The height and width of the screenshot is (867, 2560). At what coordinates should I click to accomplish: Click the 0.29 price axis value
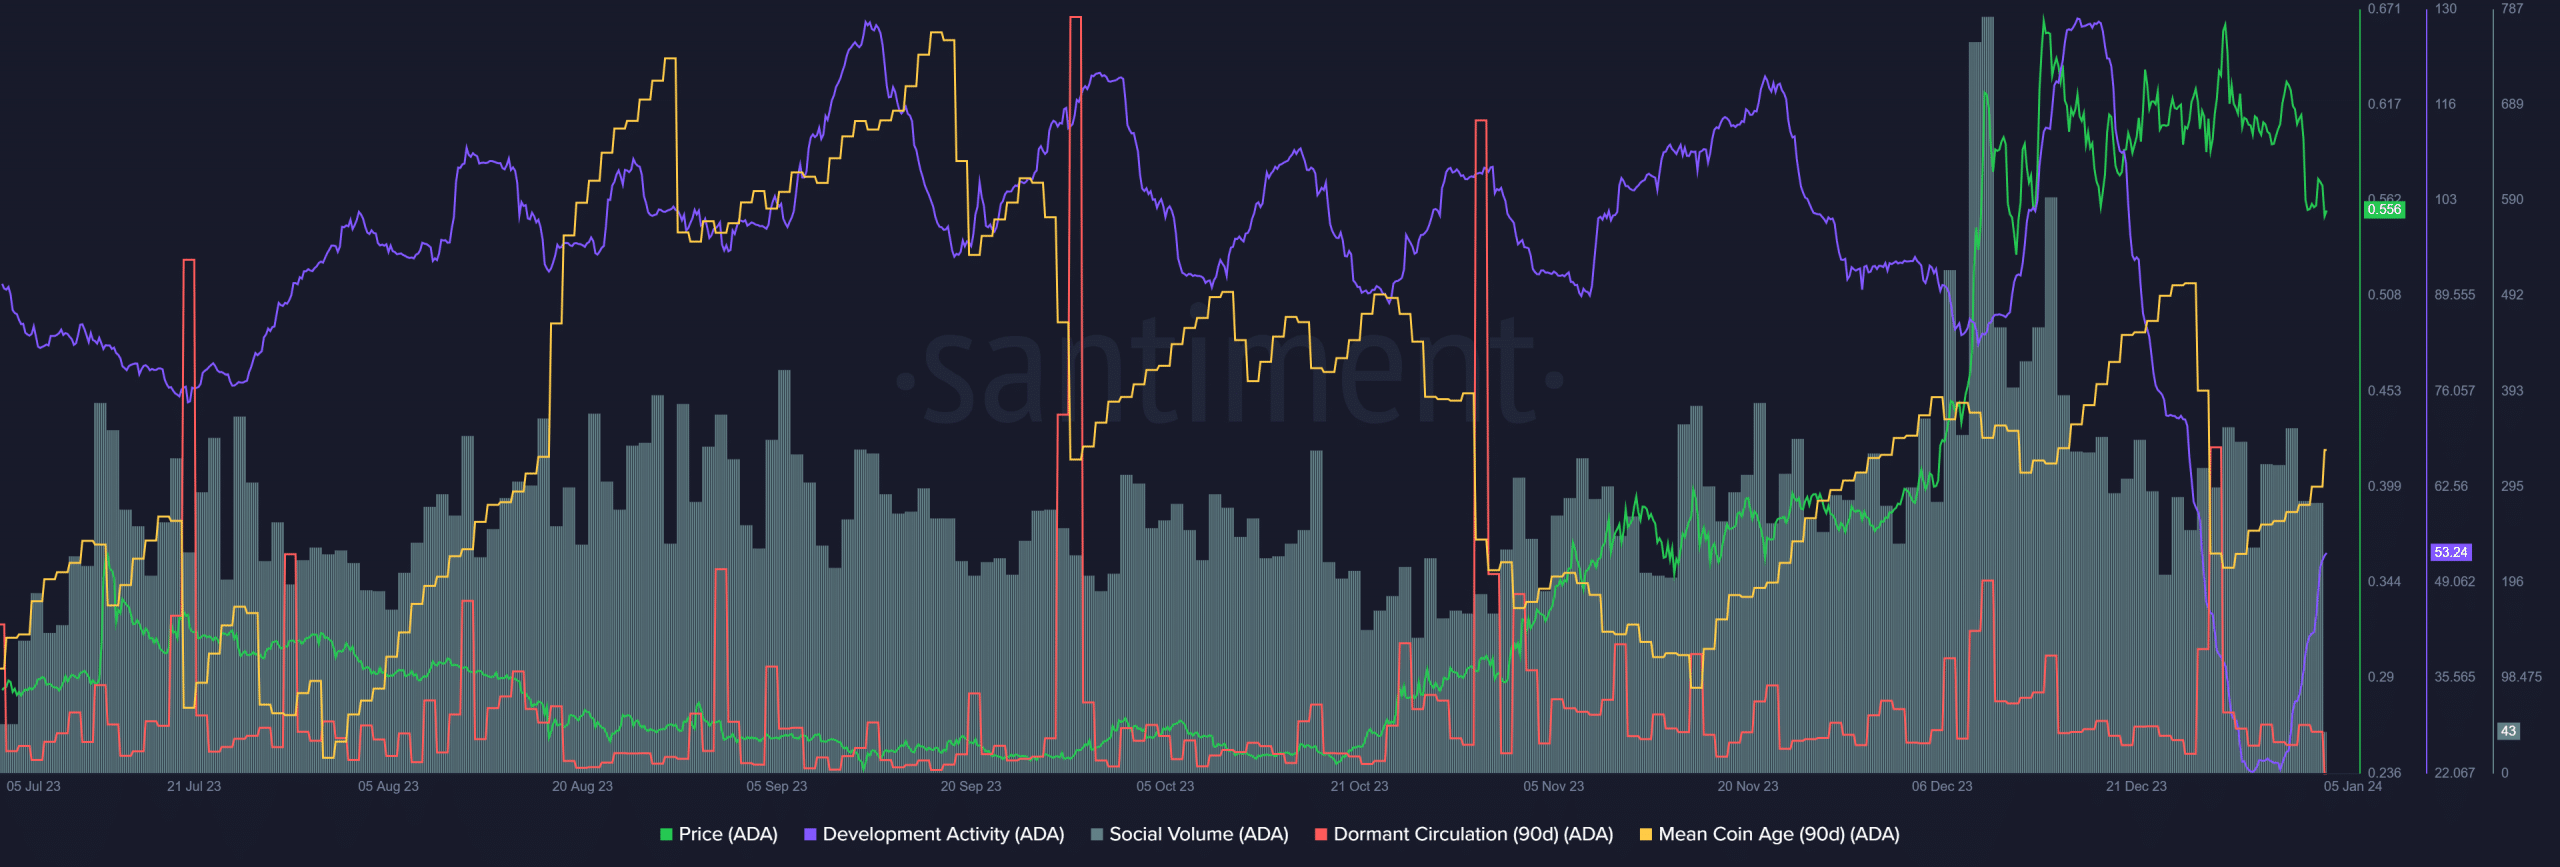(2381, 677)
